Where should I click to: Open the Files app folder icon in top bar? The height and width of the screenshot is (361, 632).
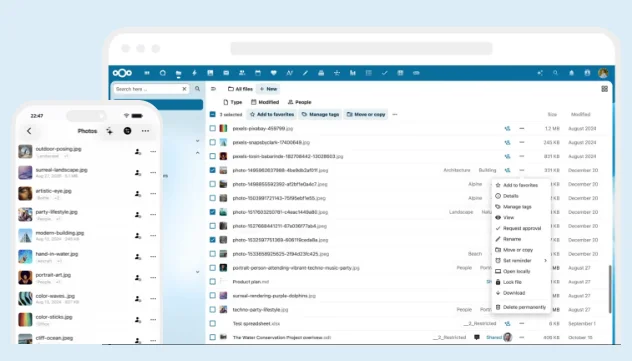click(x=179, y=73)
